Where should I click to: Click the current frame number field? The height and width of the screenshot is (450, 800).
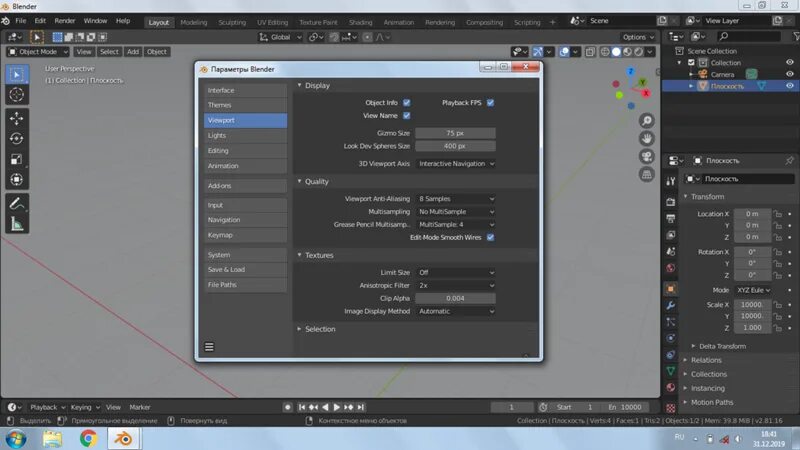click(512, 407)
